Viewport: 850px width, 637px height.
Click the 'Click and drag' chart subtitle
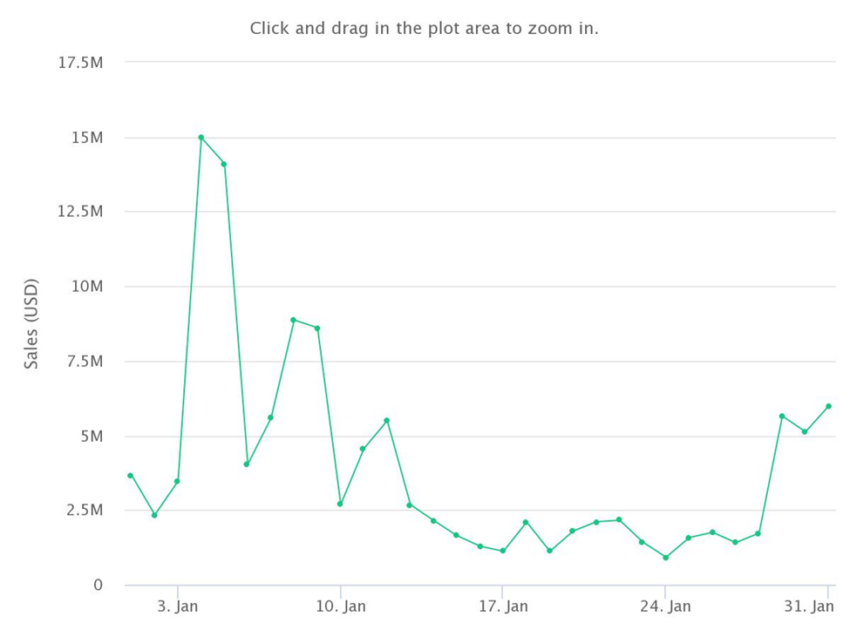pyautogui.click(x=424, y=28)
